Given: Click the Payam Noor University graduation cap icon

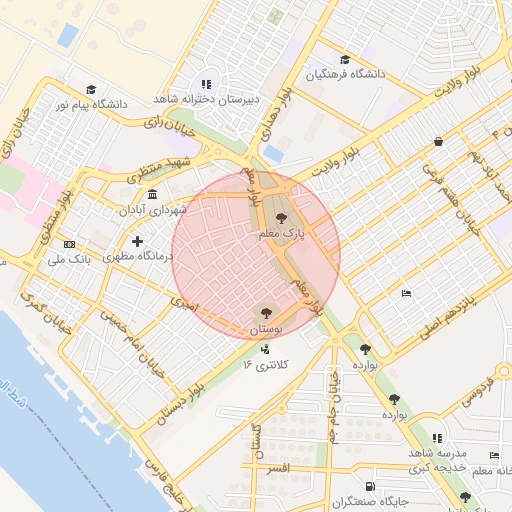Looking at the screenshot, I should [91, 90].
